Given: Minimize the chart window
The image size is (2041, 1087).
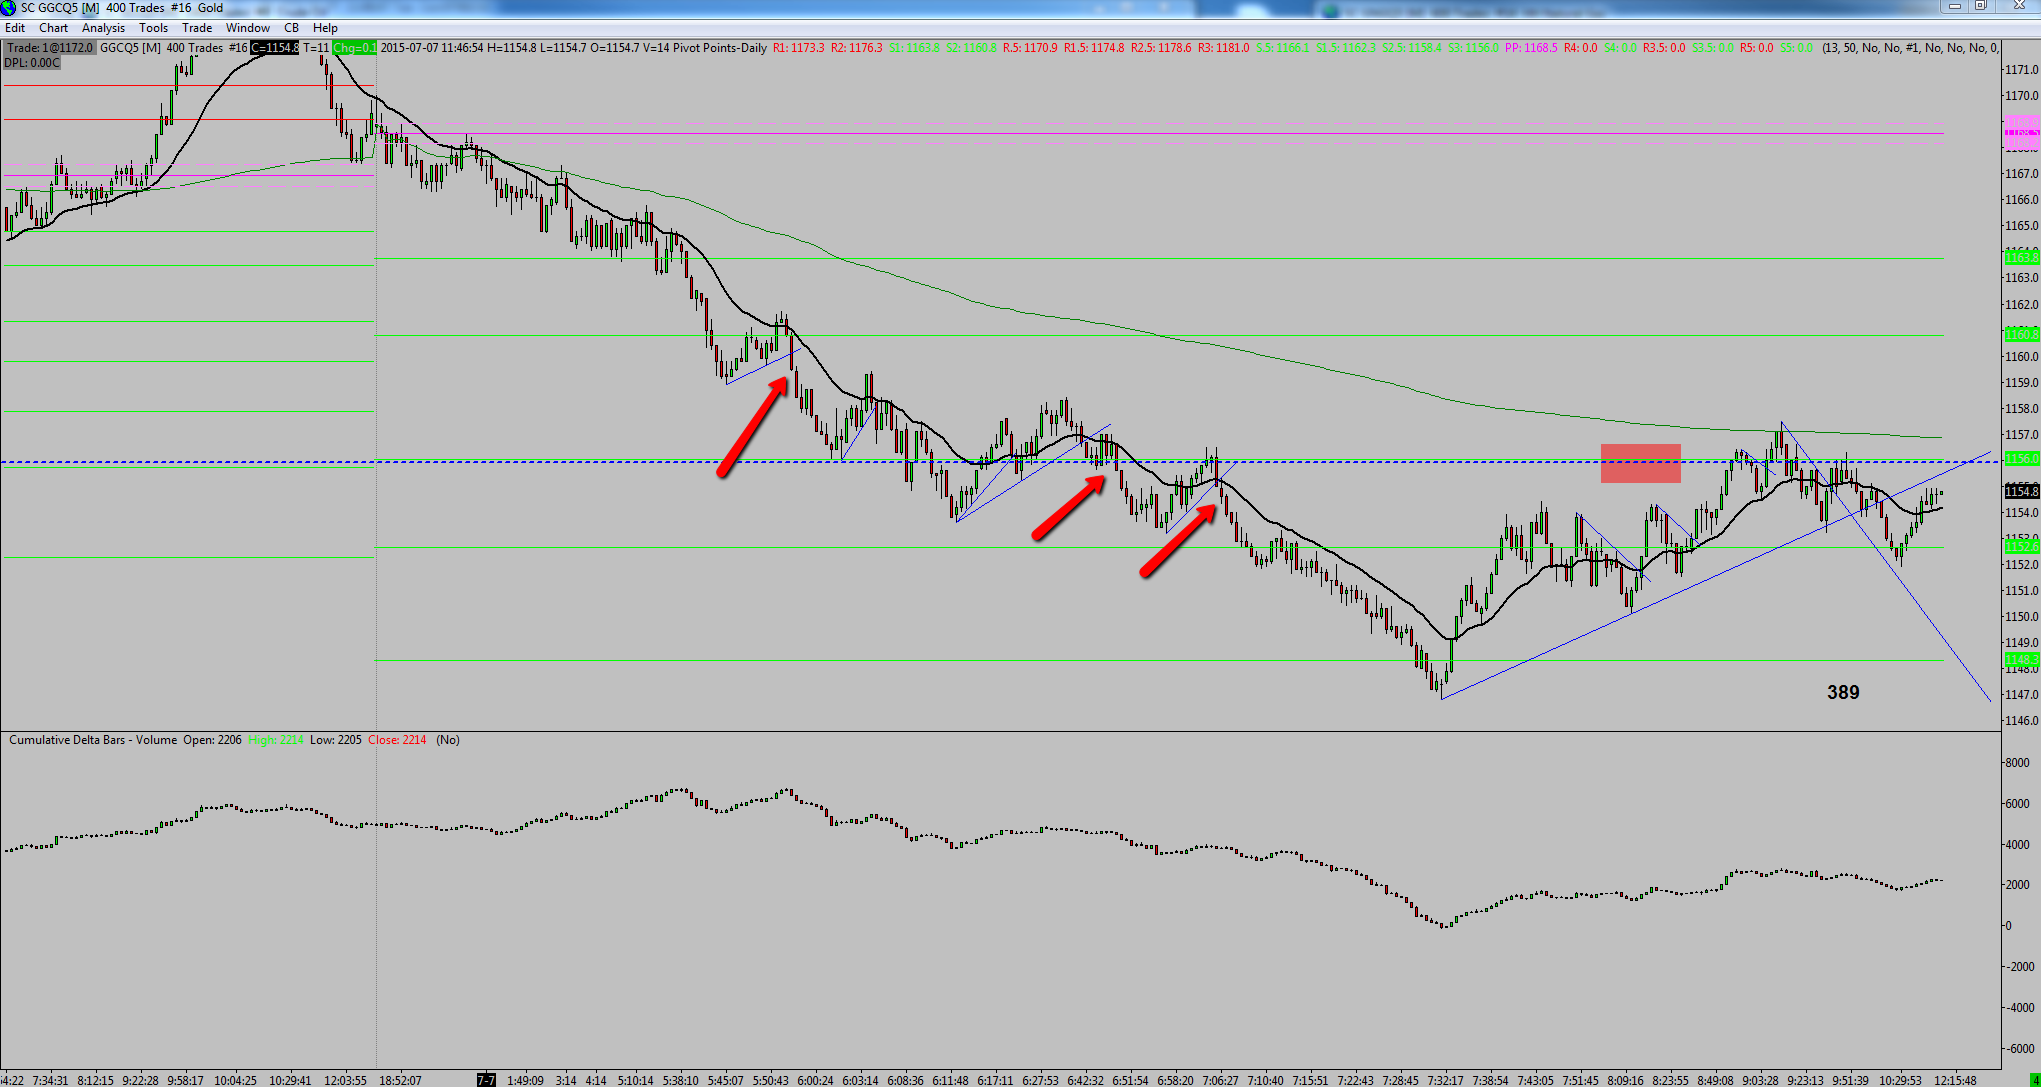Looking at the screenshot, I should 1955,7.
